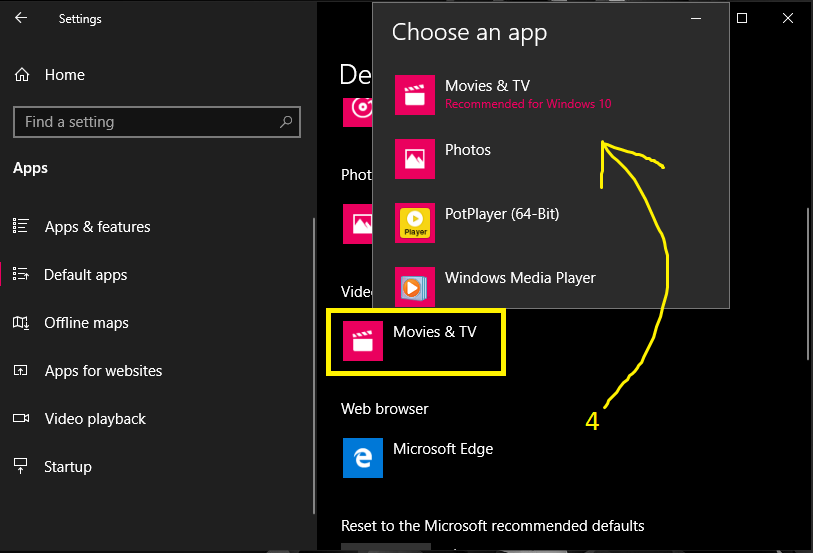Select Default apps in the sidebar
This screenshot has width=813, height=553.
coord(86,275)
